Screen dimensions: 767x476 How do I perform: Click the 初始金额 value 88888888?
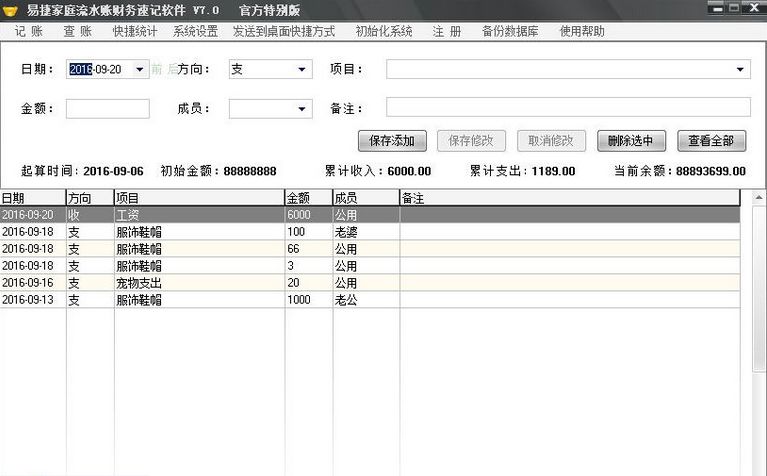(x=250, y=171)
